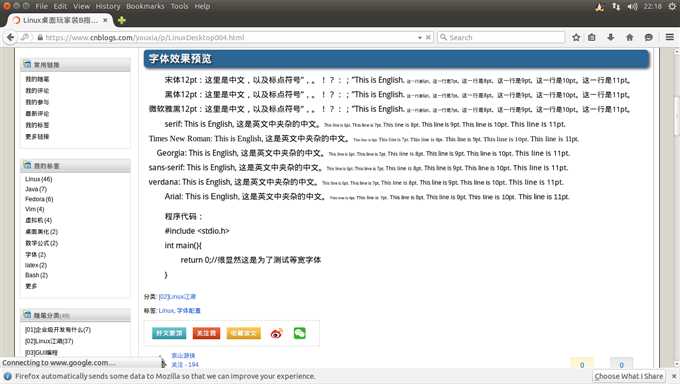Open the Bookmarks menu
680x384 pixels.
[145, 6]
